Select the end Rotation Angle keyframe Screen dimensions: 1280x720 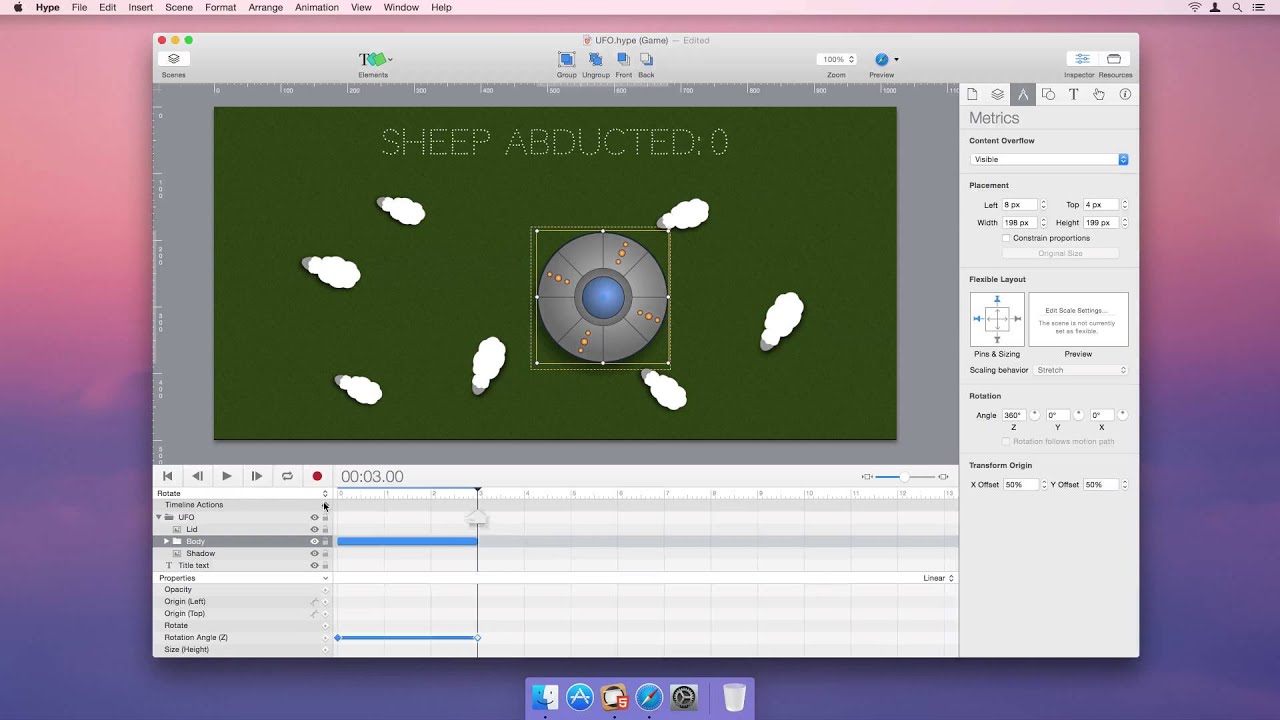point(477,637)
